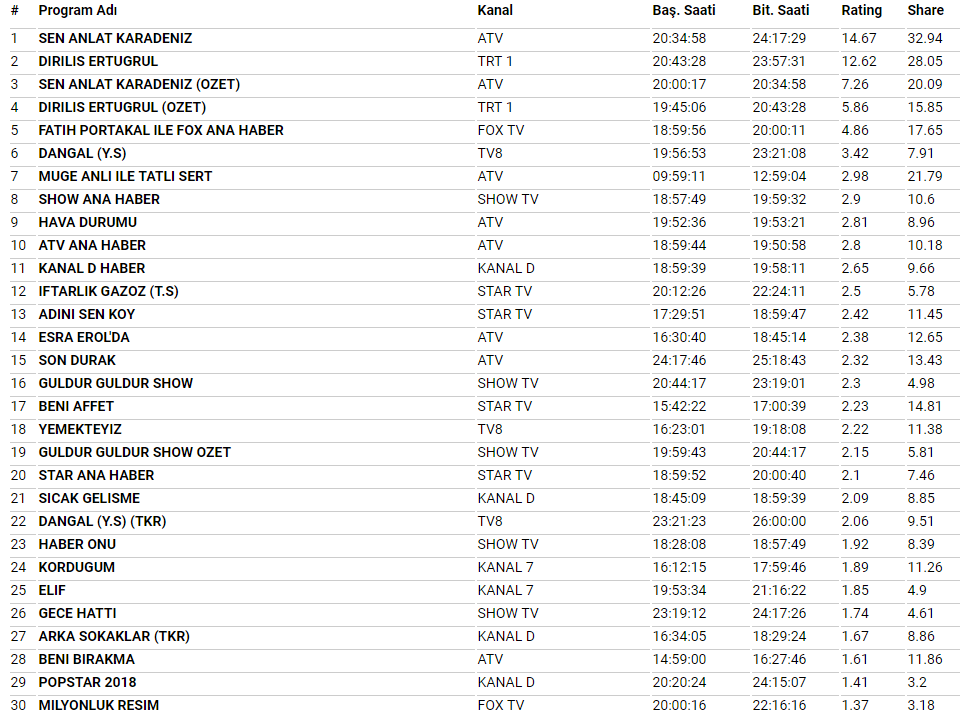Click the Program Adı column header
Viewport: 960px width, 716px height.
(x=77, y=10)
